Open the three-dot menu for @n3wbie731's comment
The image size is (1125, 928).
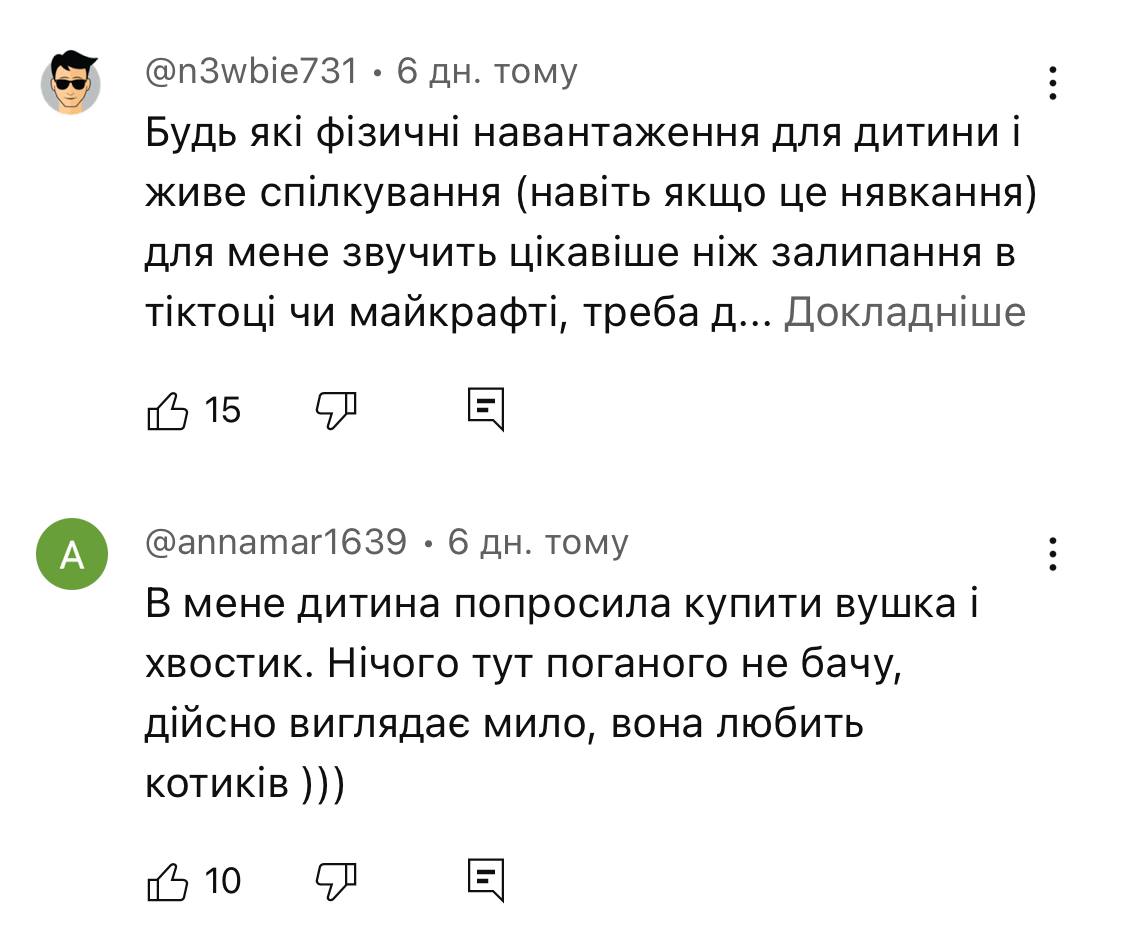point(1053,83)
